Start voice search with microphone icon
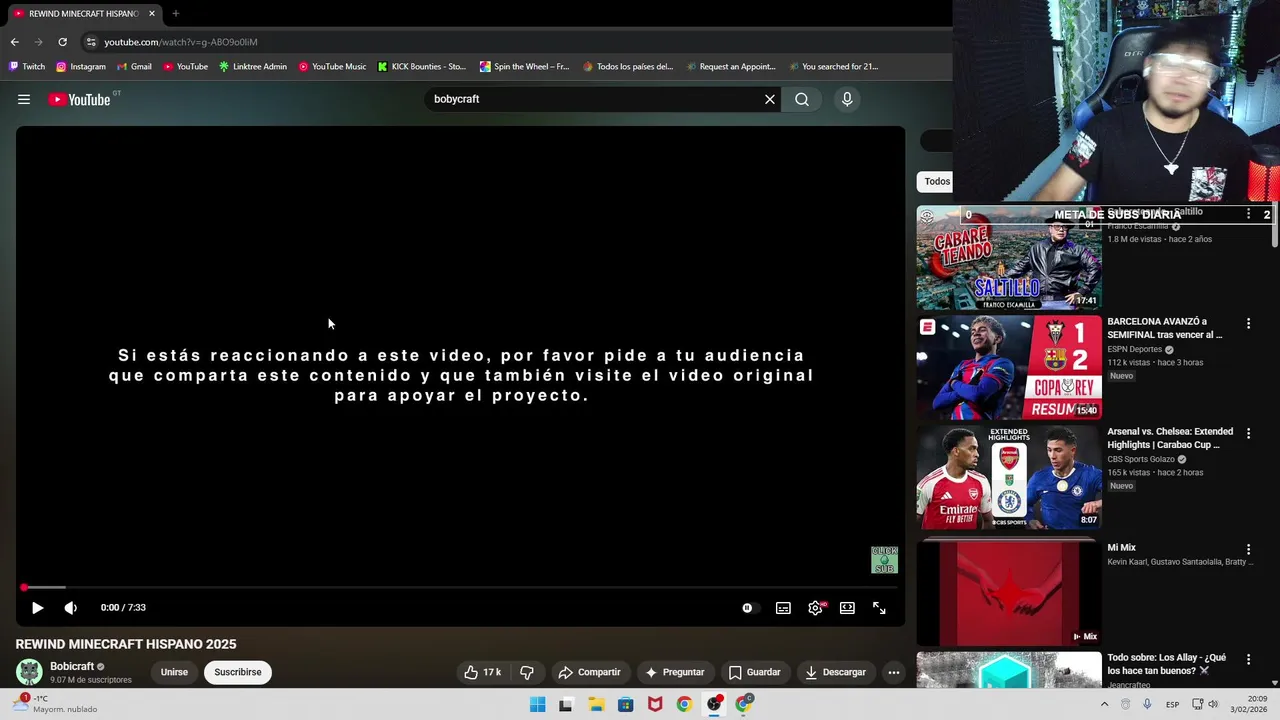Viewport: 1280px width, 720px height. click(847, 99)
